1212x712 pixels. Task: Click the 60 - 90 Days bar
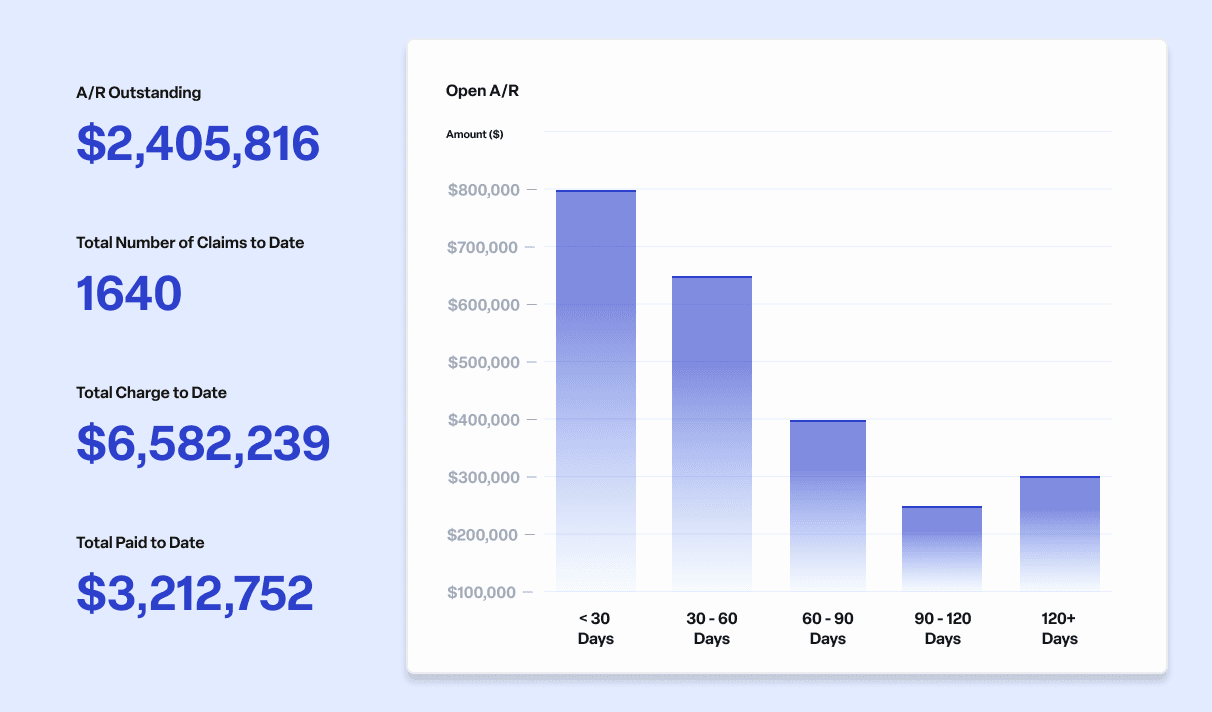(x=828, y=505)
